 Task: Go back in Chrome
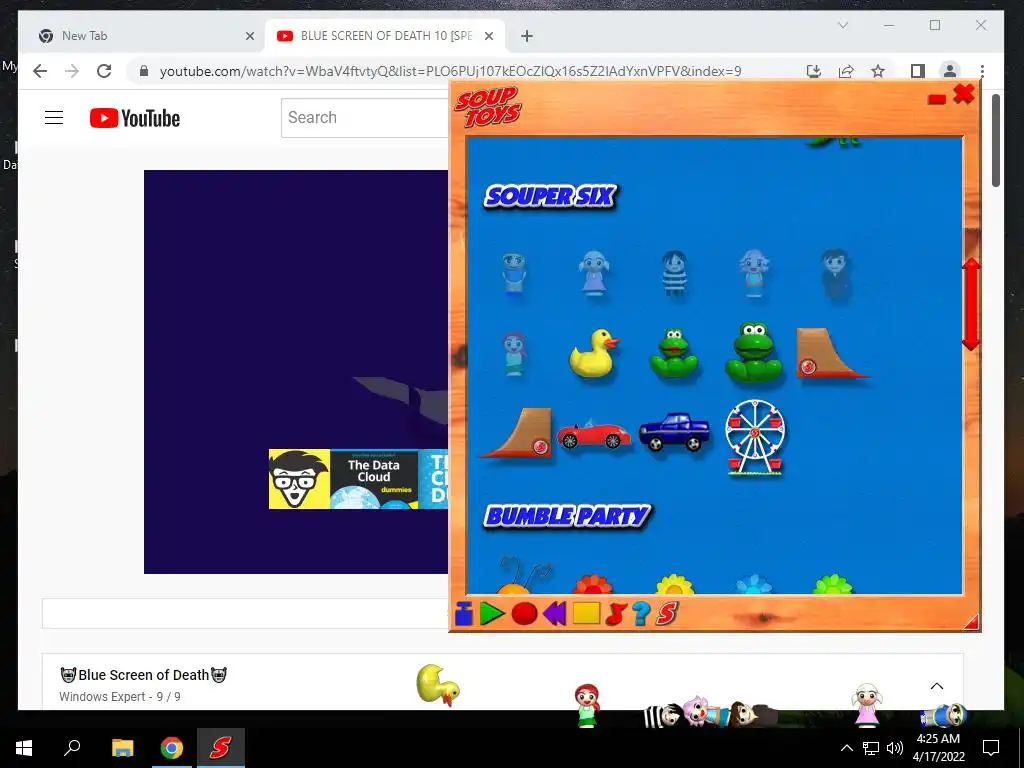pyautogui.click(x=40, y=71)
